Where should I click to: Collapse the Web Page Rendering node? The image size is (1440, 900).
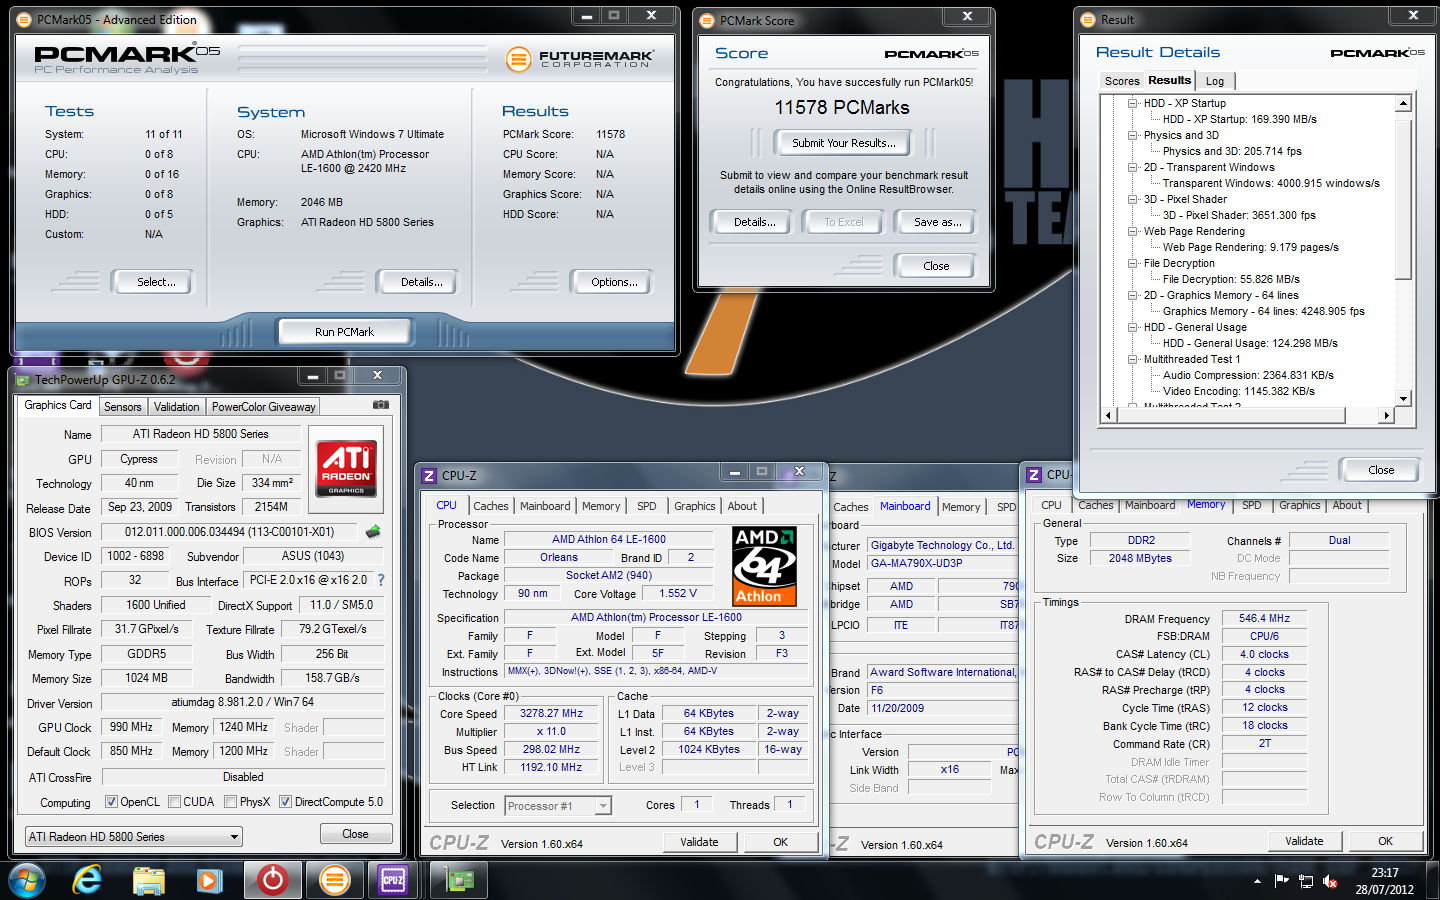pos(1133,231)
